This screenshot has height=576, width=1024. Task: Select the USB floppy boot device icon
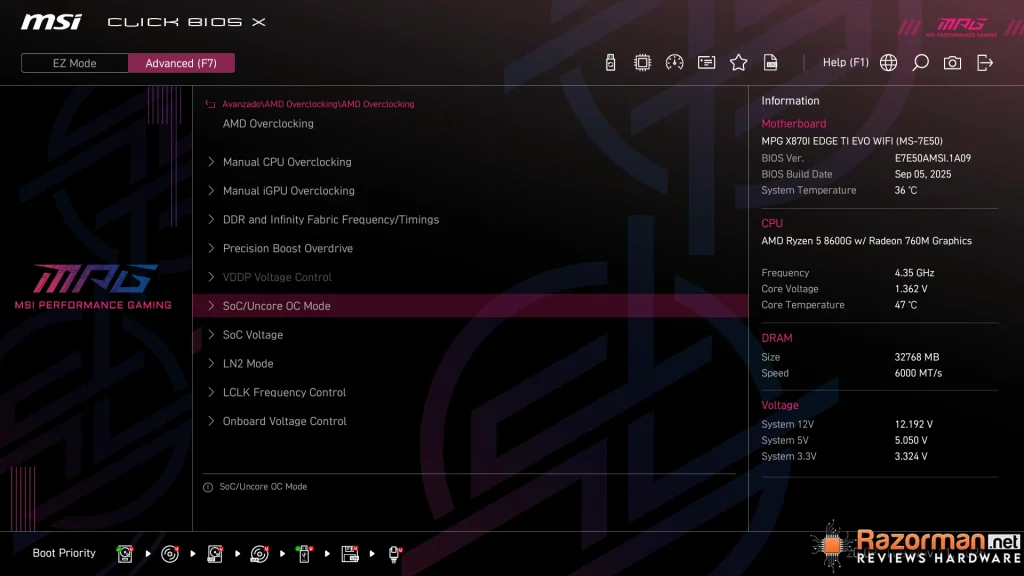350,554
